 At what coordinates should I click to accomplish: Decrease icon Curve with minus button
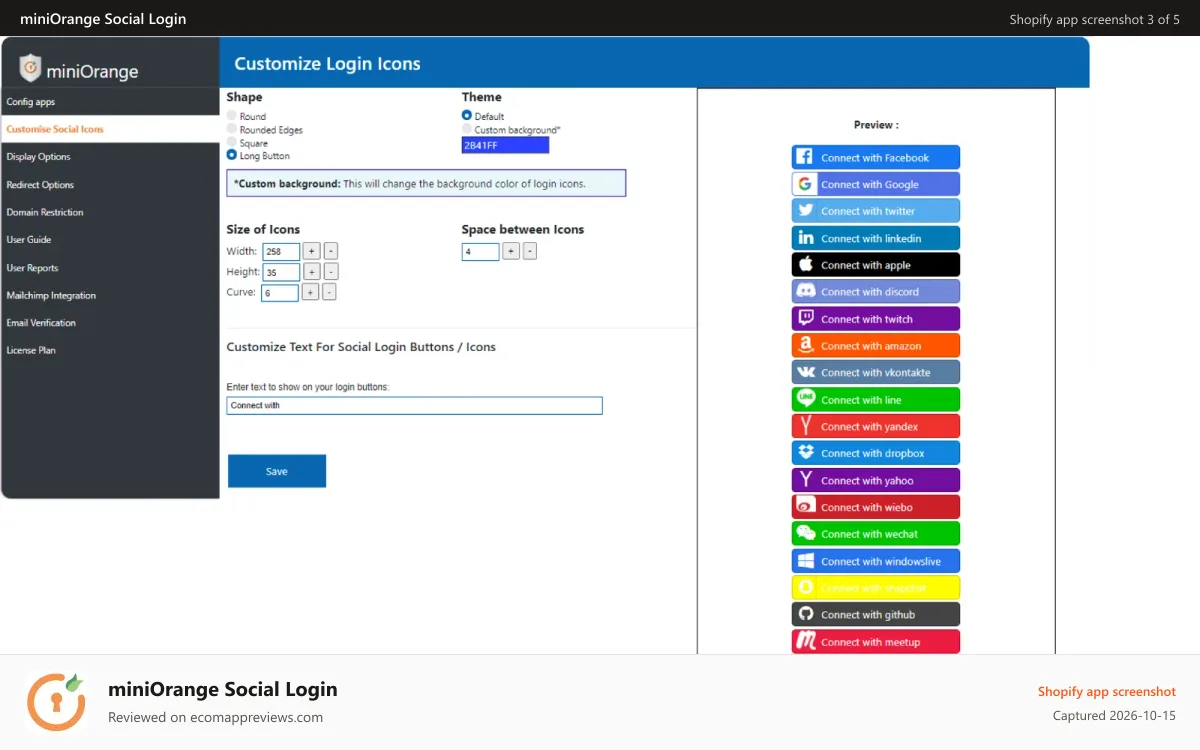click(329, 292)
